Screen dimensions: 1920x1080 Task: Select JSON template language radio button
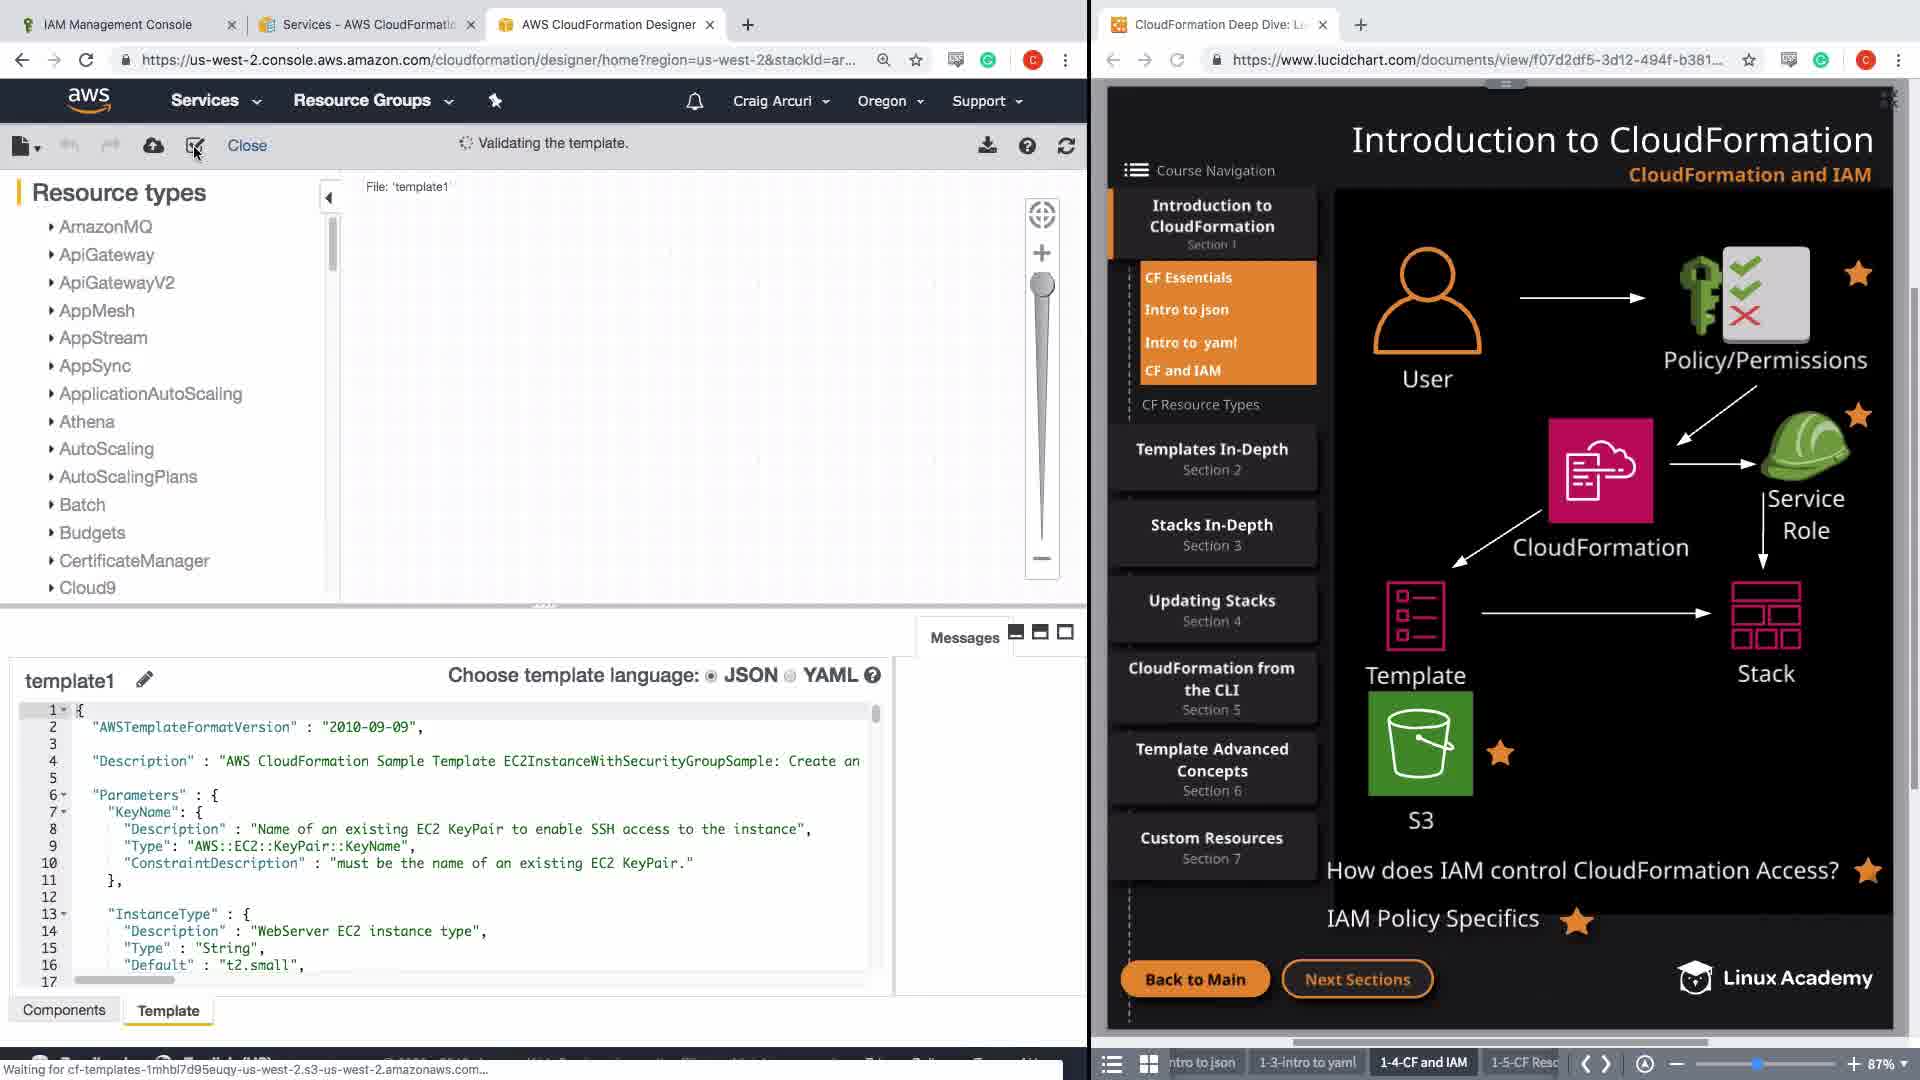point(711,676)
